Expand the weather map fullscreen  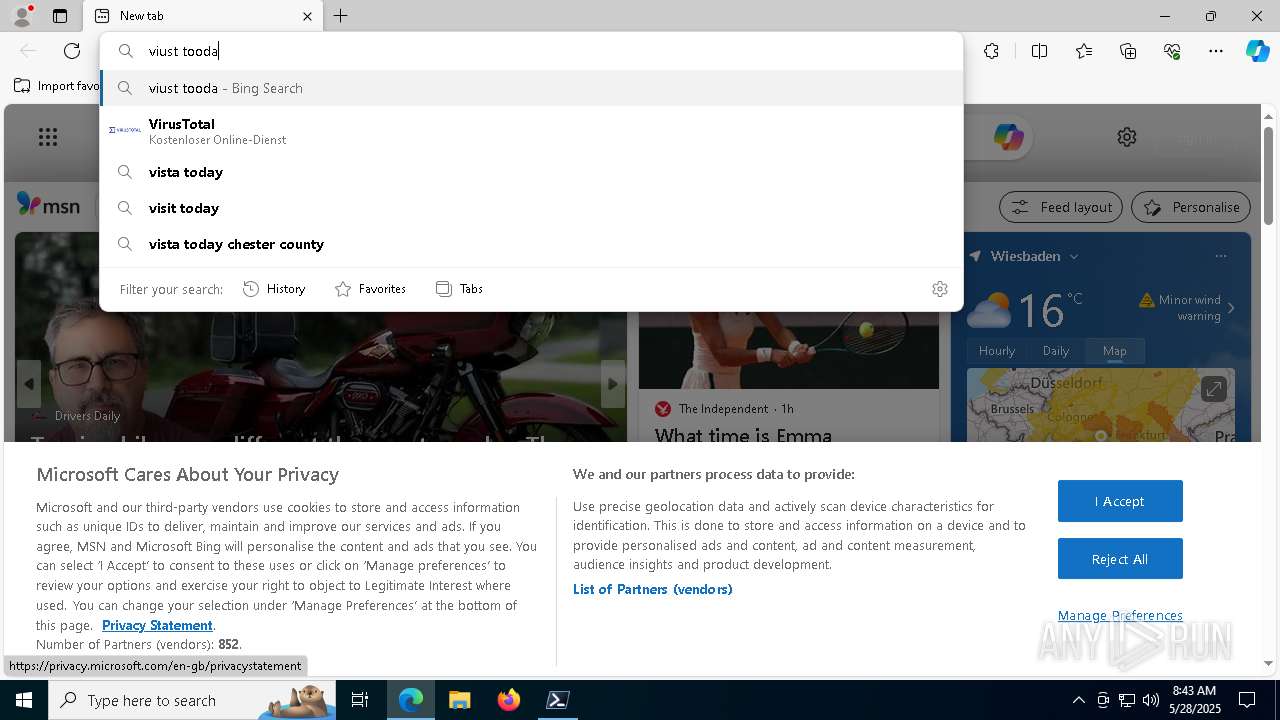(1213, 389)
